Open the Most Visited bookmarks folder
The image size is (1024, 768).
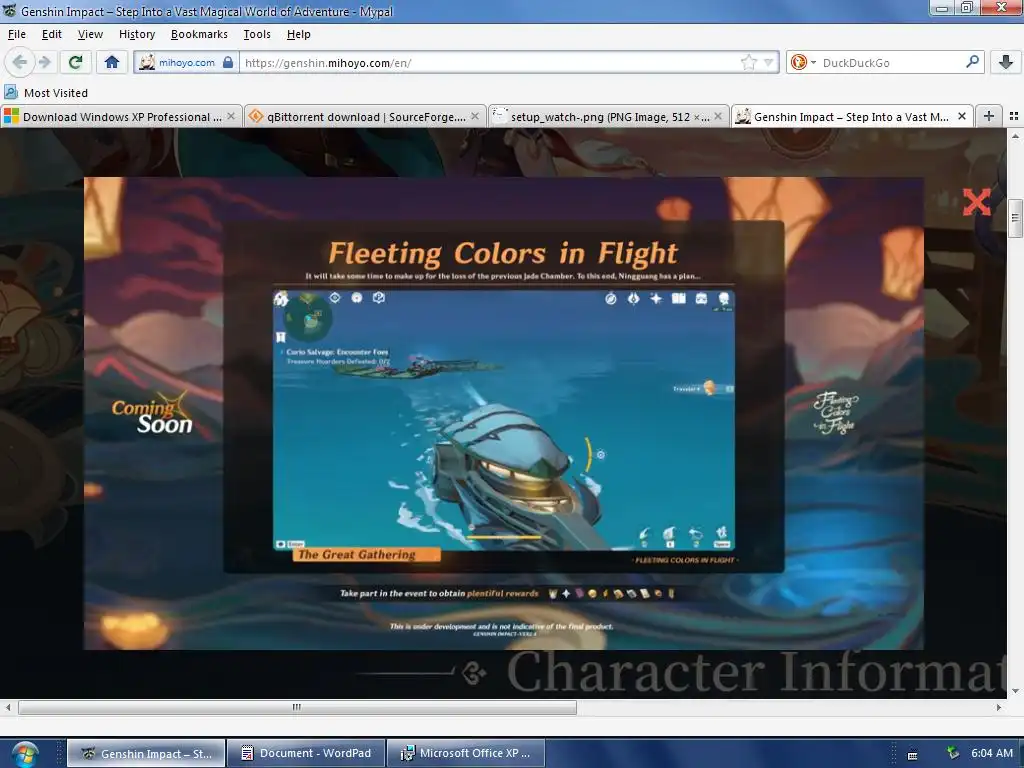point(46,93)
